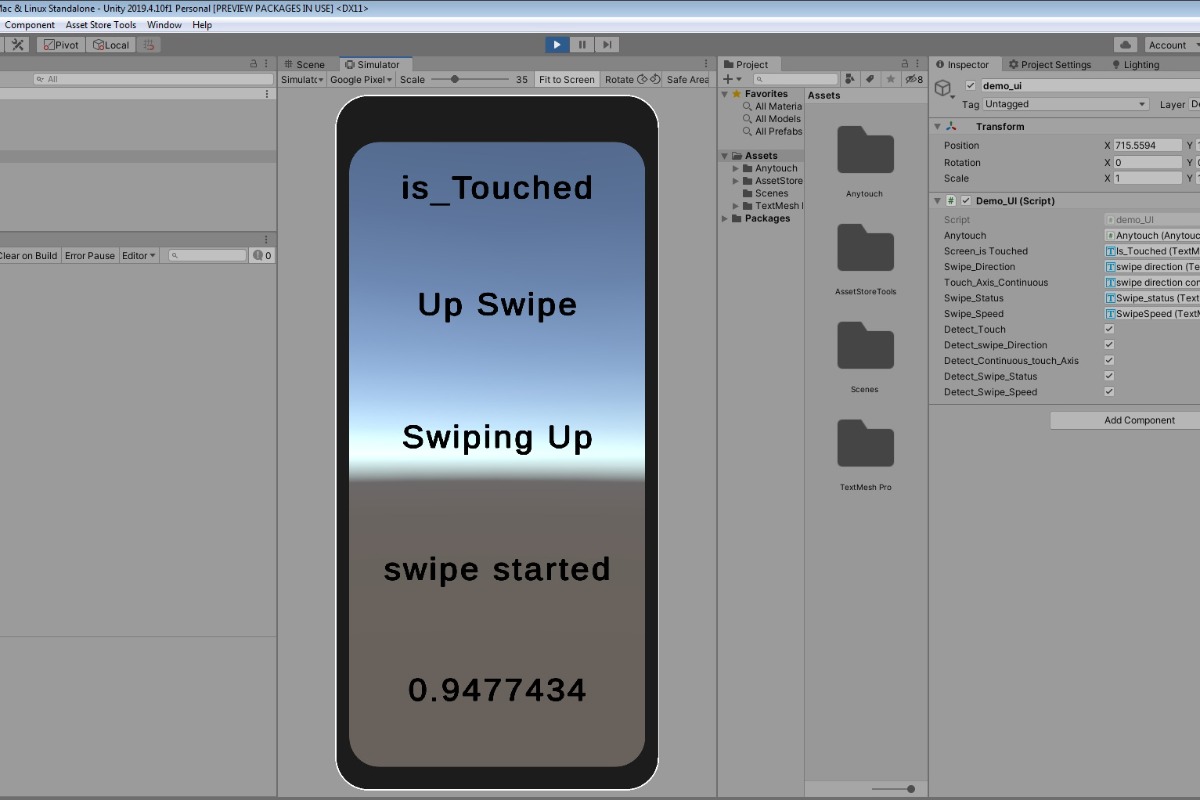The image size is (1200, 800).
Task: Click the Step frame button
Action: click(607, 45)
